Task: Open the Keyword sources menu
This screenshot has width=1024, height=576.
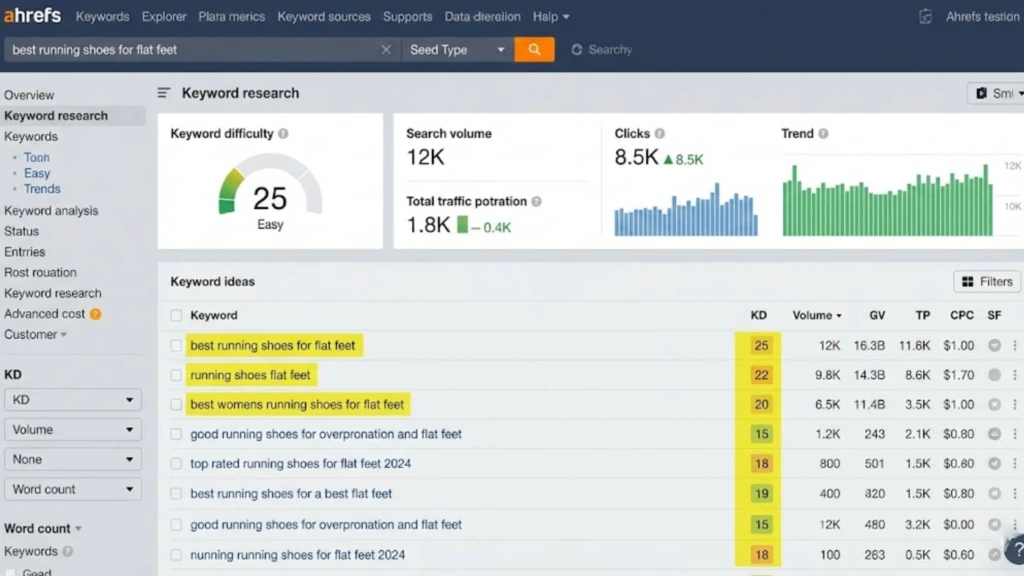Action: pyautogui.click(x=324, y=16)
